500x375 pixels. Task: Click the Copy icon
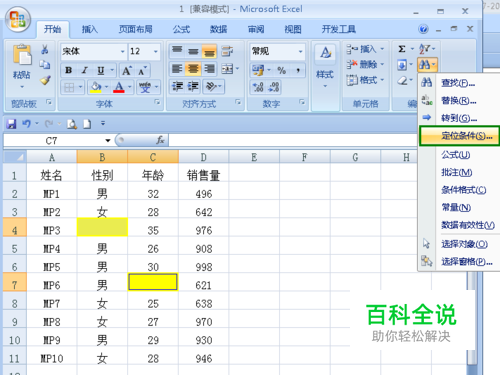(x=45, y=64)
